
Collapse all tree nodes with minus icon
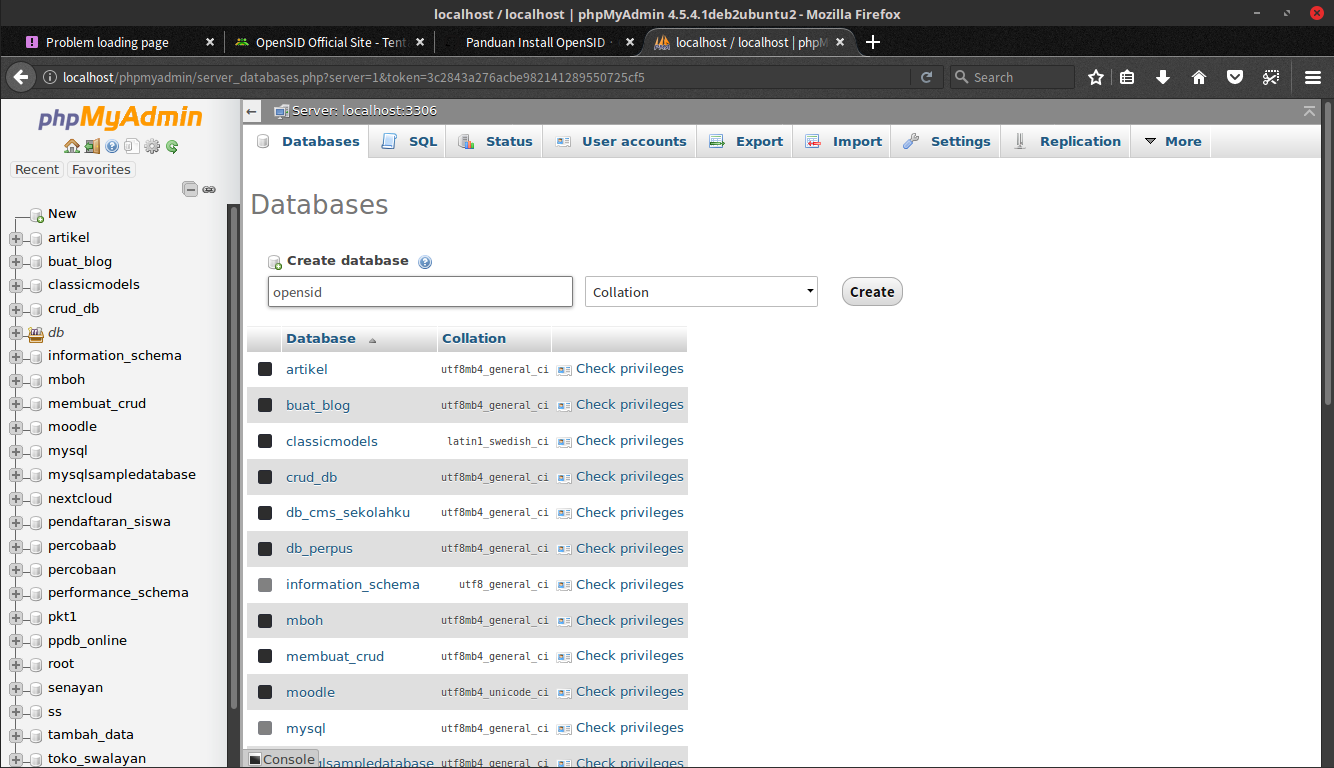(190, 188)
